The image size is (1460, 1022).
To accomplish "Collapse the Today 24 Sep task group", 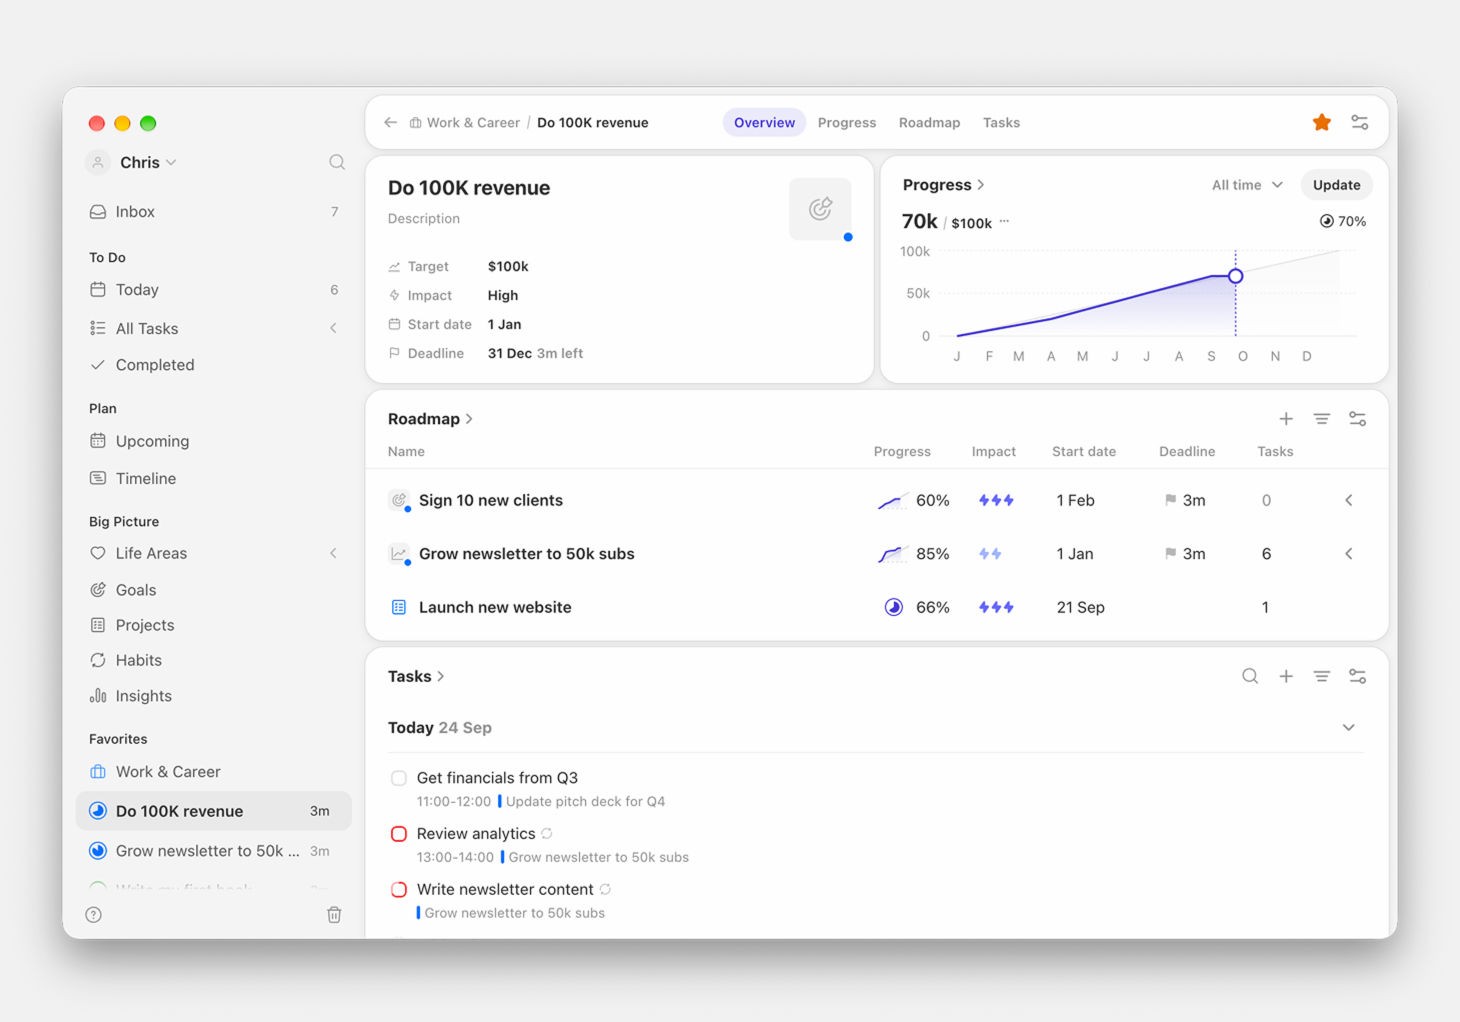I will 1348,728.
